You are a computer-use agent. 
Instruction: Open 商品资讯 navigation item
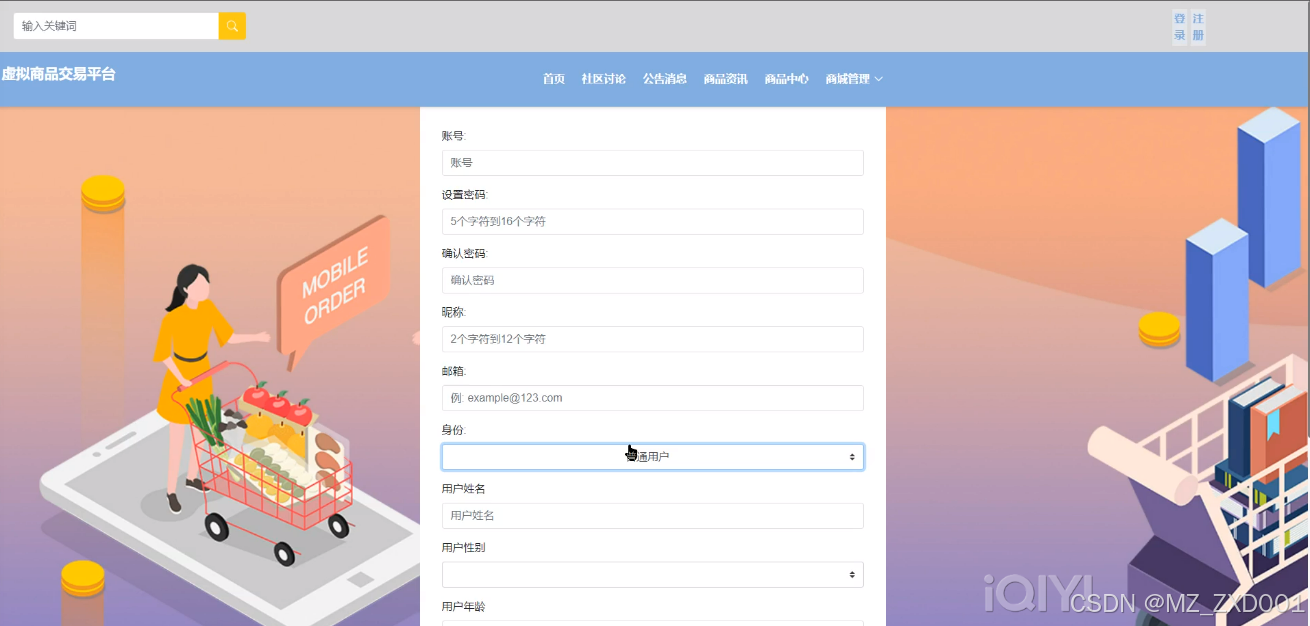(x=726, y=79)
